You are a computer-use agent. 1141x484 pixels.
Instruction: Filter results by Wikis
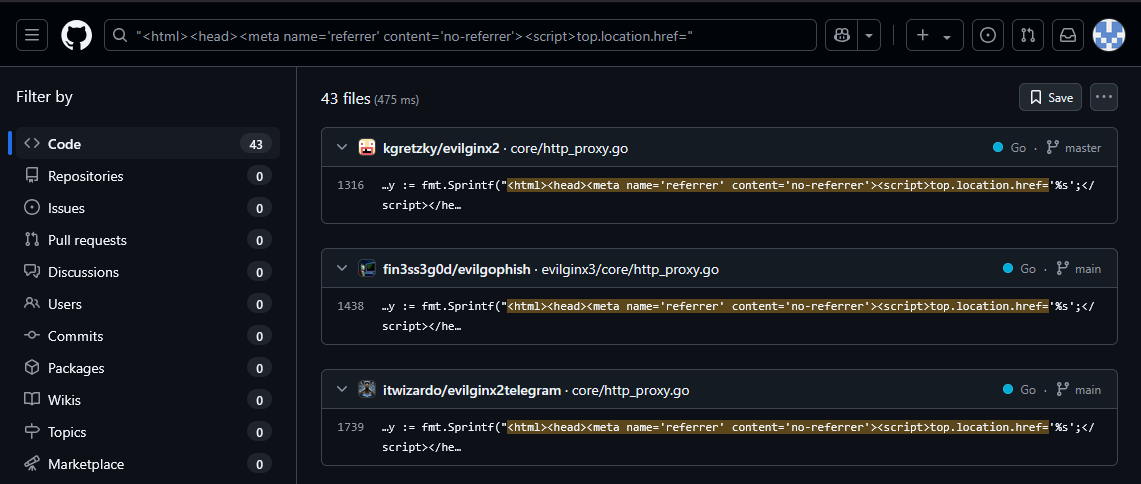(148, 400)
